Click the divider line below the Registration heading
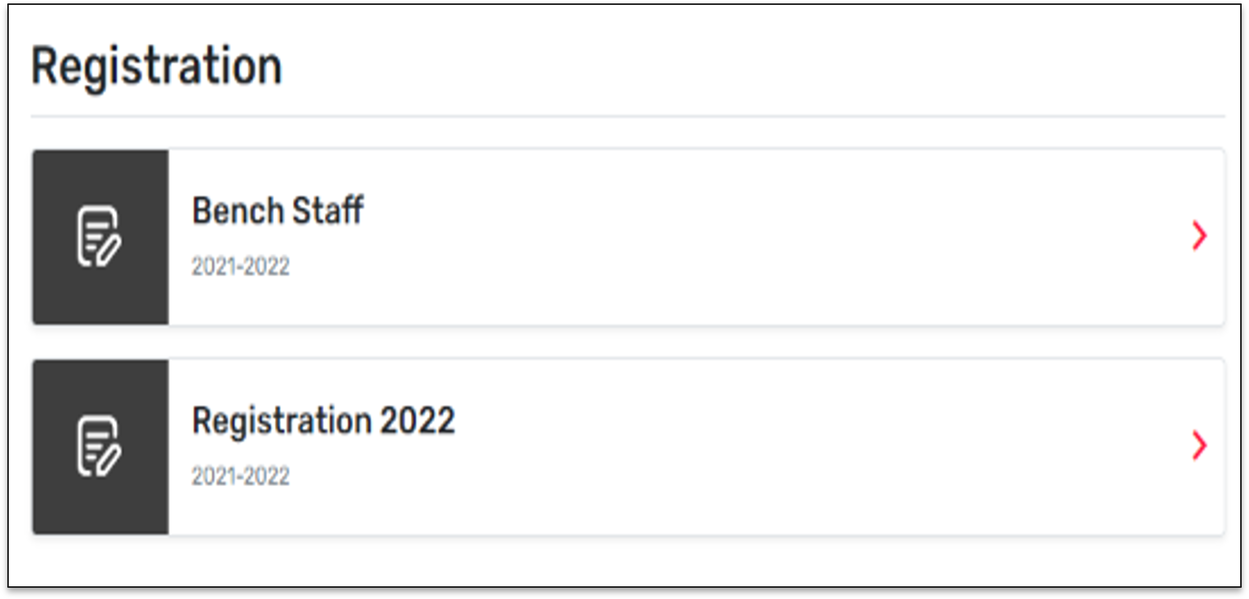Image resolution: width=1249 pixels, height=599 pixels. click(x=627, y=116)
